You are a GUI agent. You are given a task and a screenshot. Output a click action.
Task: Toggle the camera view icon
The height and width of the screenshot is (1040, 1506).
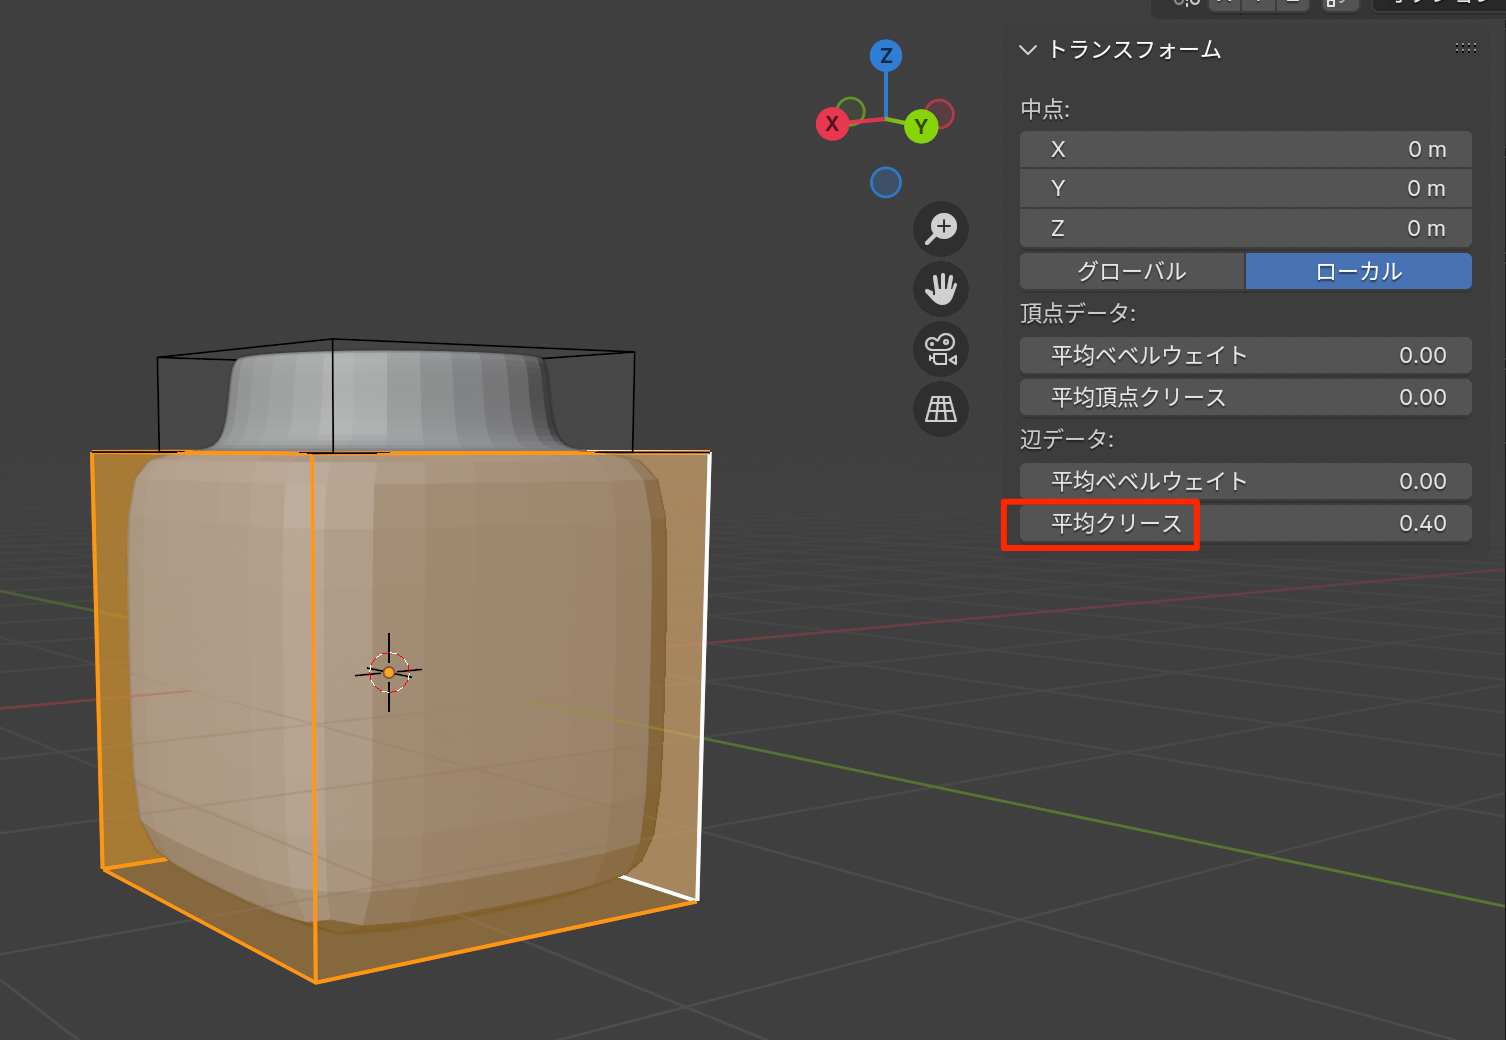[x=940, y=349]
